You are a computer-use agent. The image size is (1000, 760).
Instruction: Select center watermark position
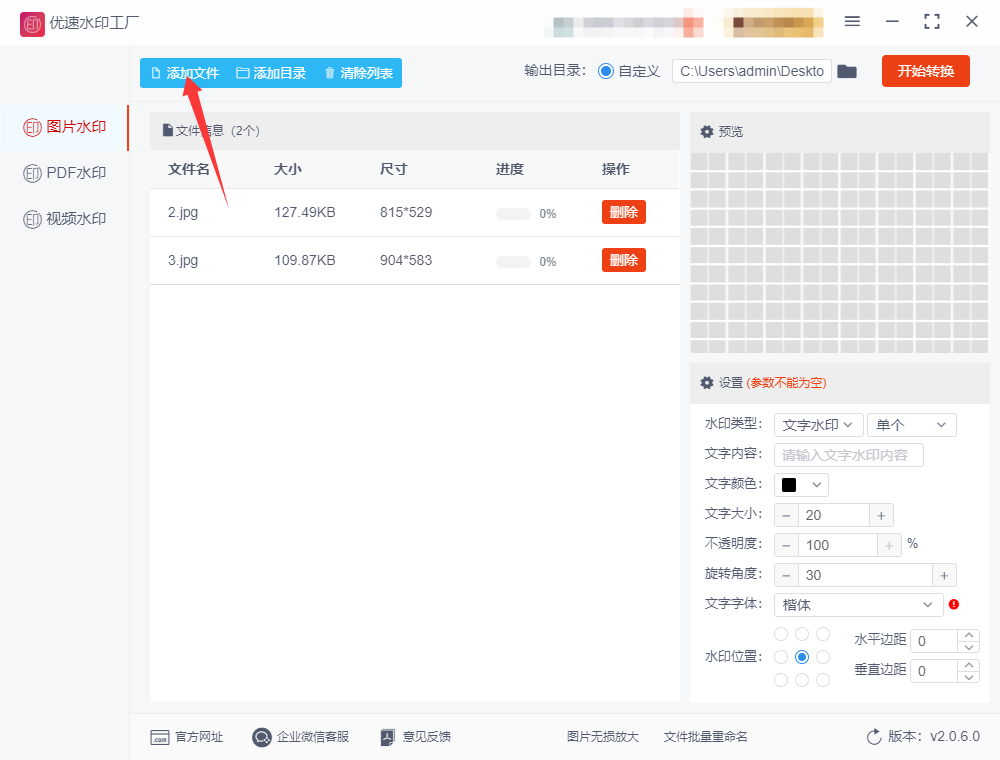coord(802,657)
